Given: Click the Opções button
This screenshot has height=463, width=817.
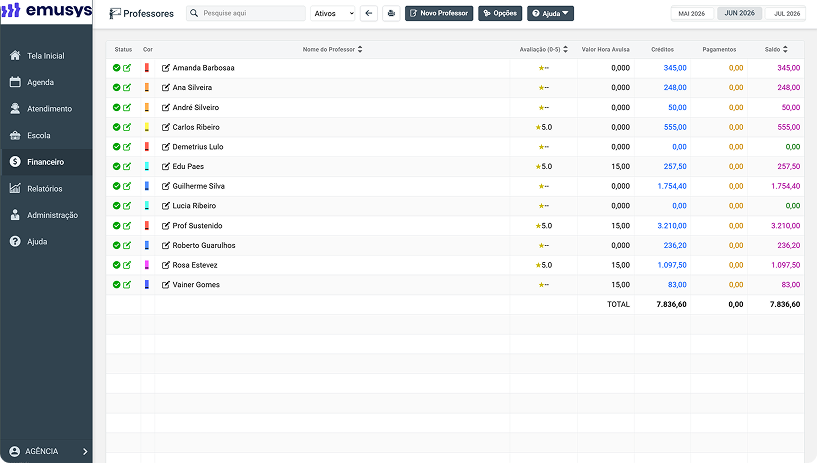Looking at the screenshot, I should coord(500,14).
